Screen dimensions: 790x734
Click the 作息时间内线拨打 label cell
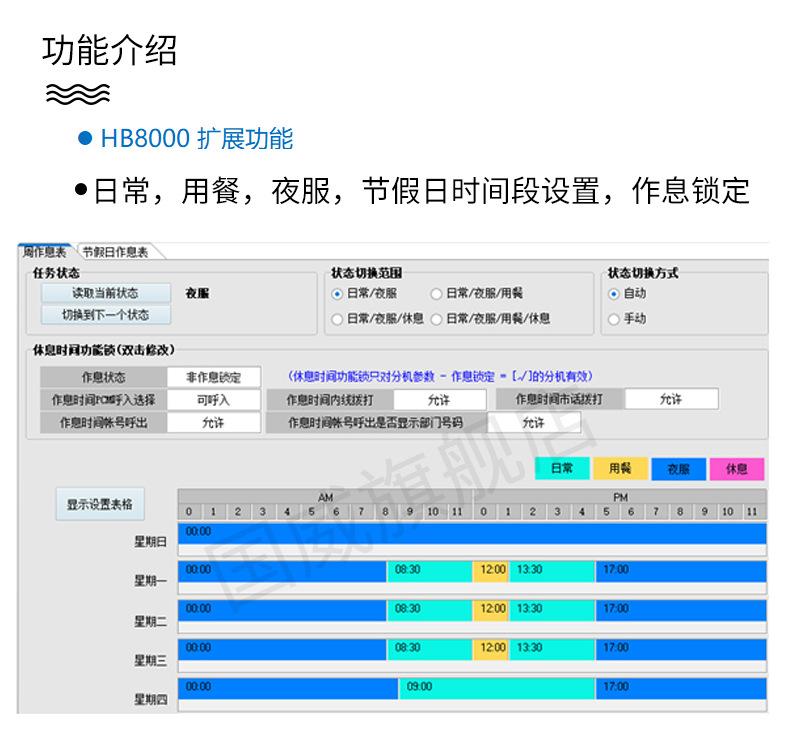(x=330, y=400)
